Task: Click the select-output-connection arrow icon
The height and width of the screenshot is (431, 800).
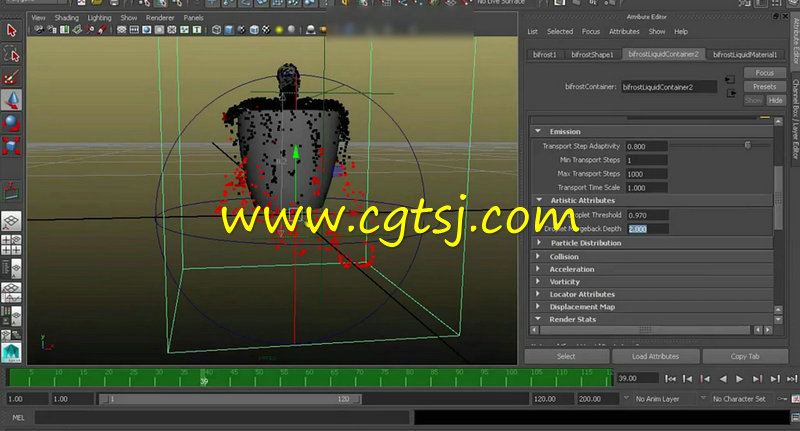Action: pyautogui.click(x=730, y=93)
